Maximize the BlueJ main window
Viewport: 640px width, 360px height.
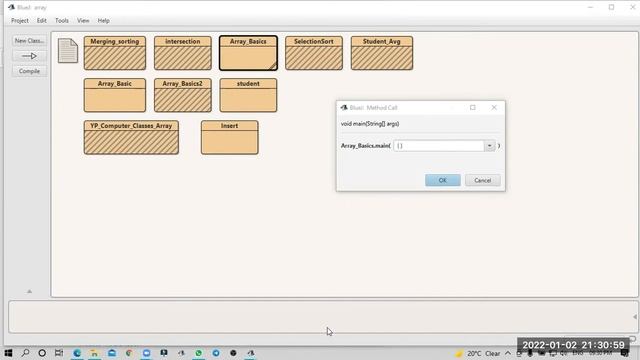(611, 7)
